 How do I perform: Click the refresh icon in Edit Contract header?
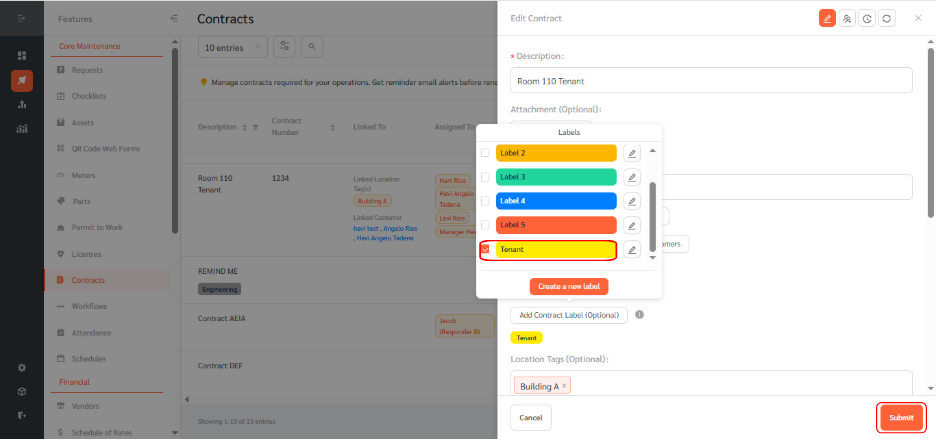click(887, 18)
